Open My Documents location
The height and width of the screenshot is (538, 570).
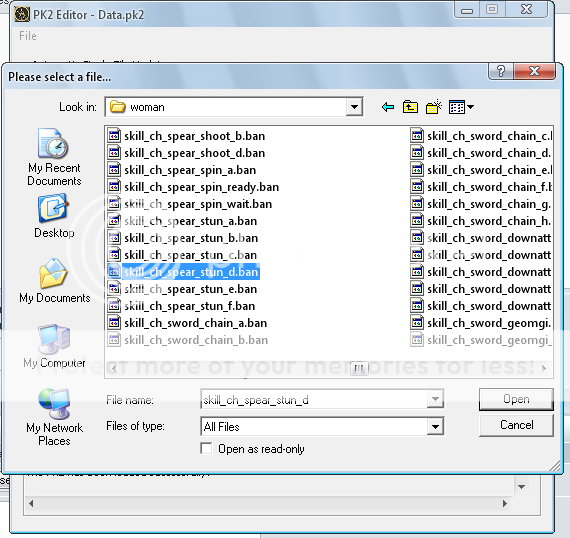pos(55,281)
